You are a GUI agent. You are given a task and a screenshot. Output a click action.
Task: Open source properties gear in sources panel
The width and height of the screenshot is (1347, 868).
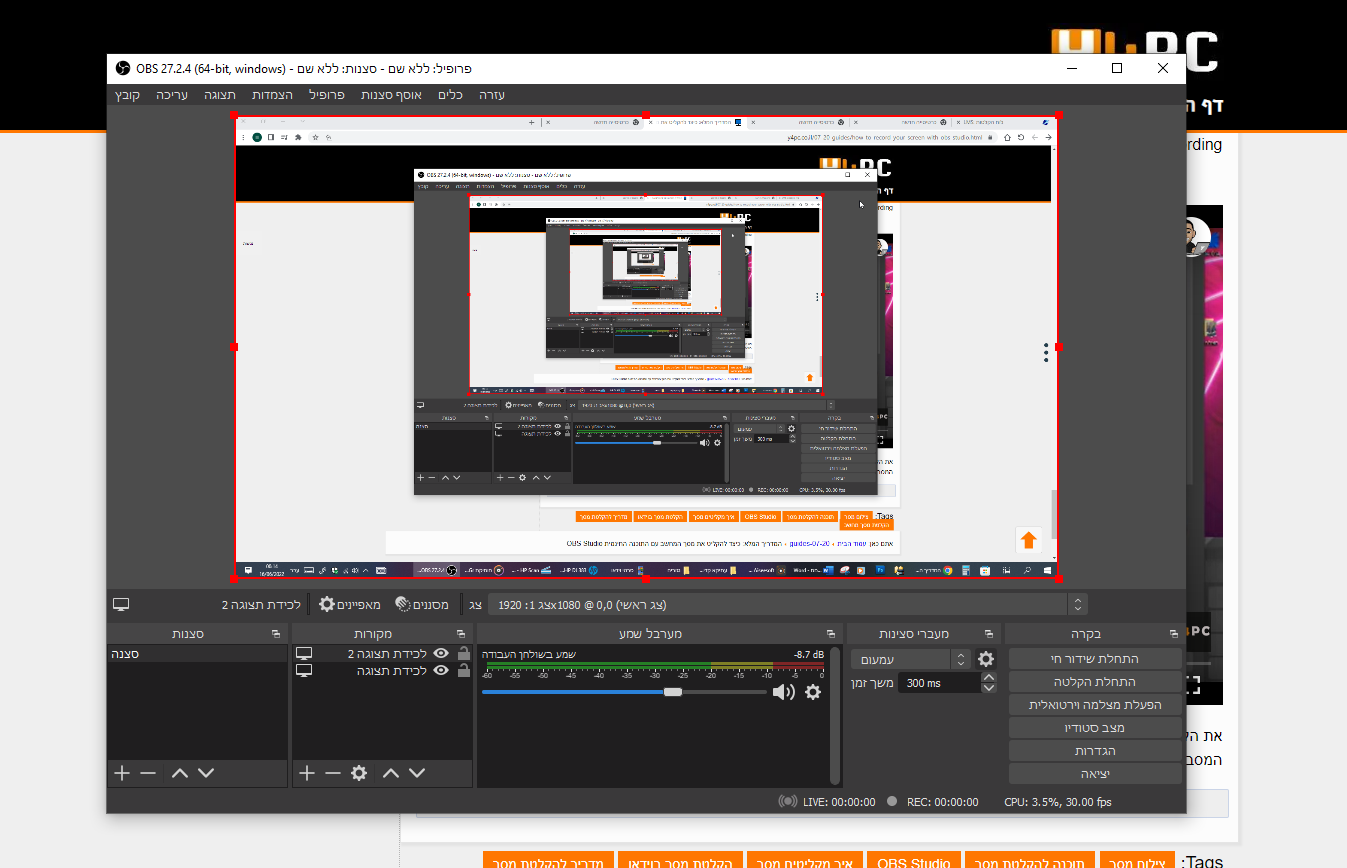359,773
